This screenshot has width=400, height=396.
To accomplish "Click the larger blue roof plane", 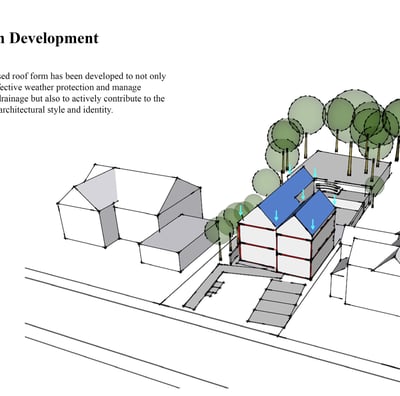I will point(285,198).
